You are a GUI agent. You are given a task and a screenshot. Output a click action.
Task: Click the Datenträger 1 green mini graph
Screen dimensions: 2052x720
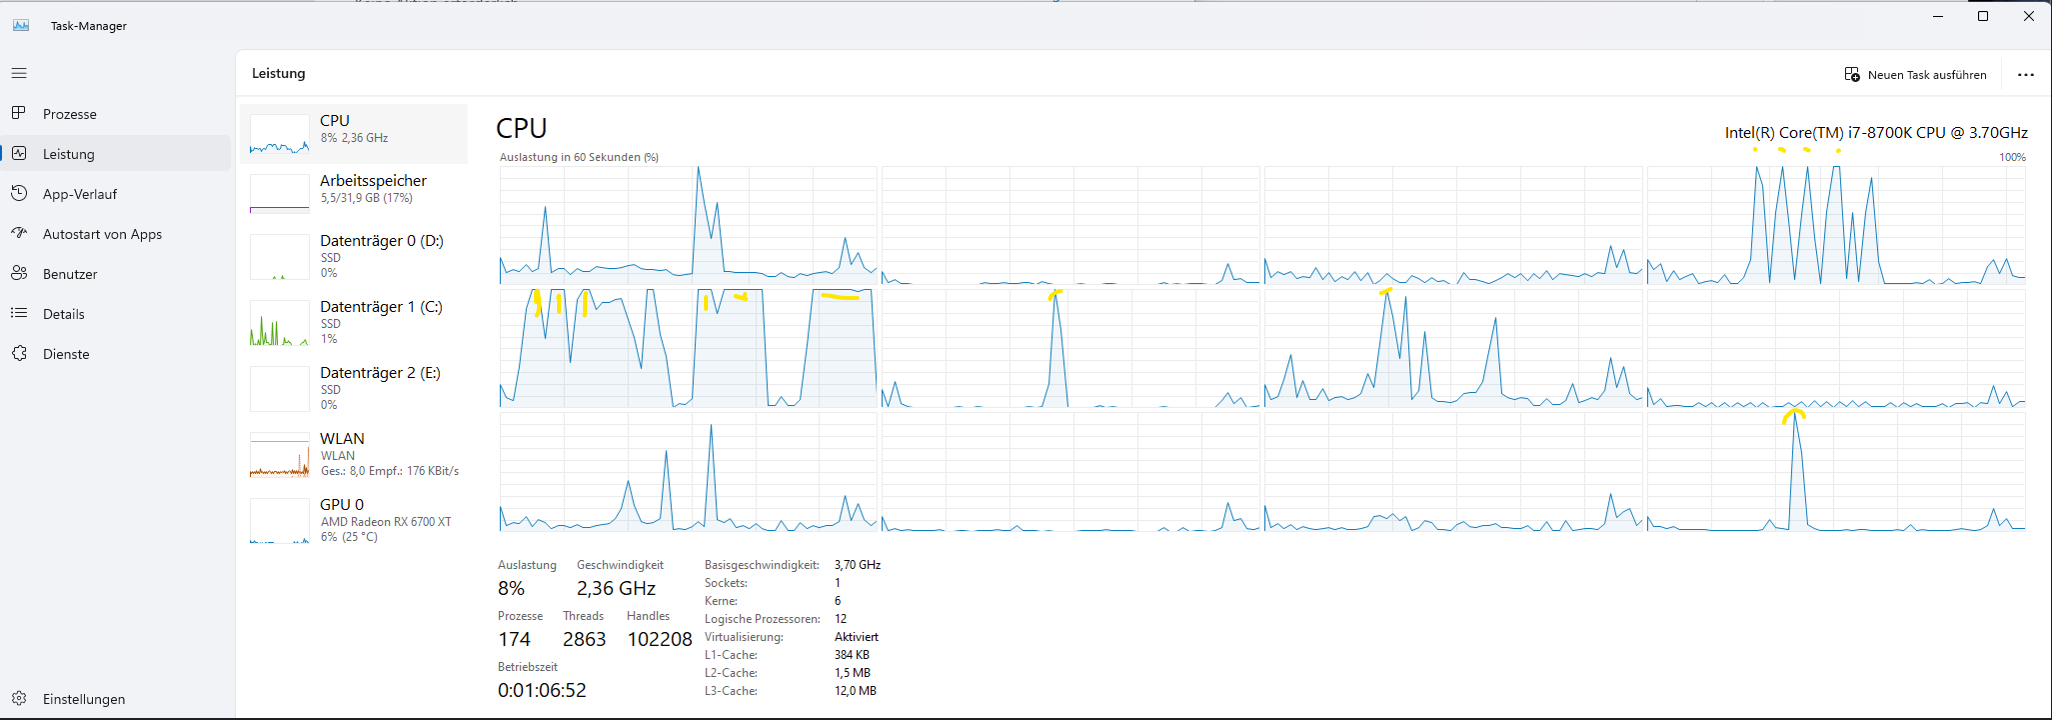pos(279,323)
